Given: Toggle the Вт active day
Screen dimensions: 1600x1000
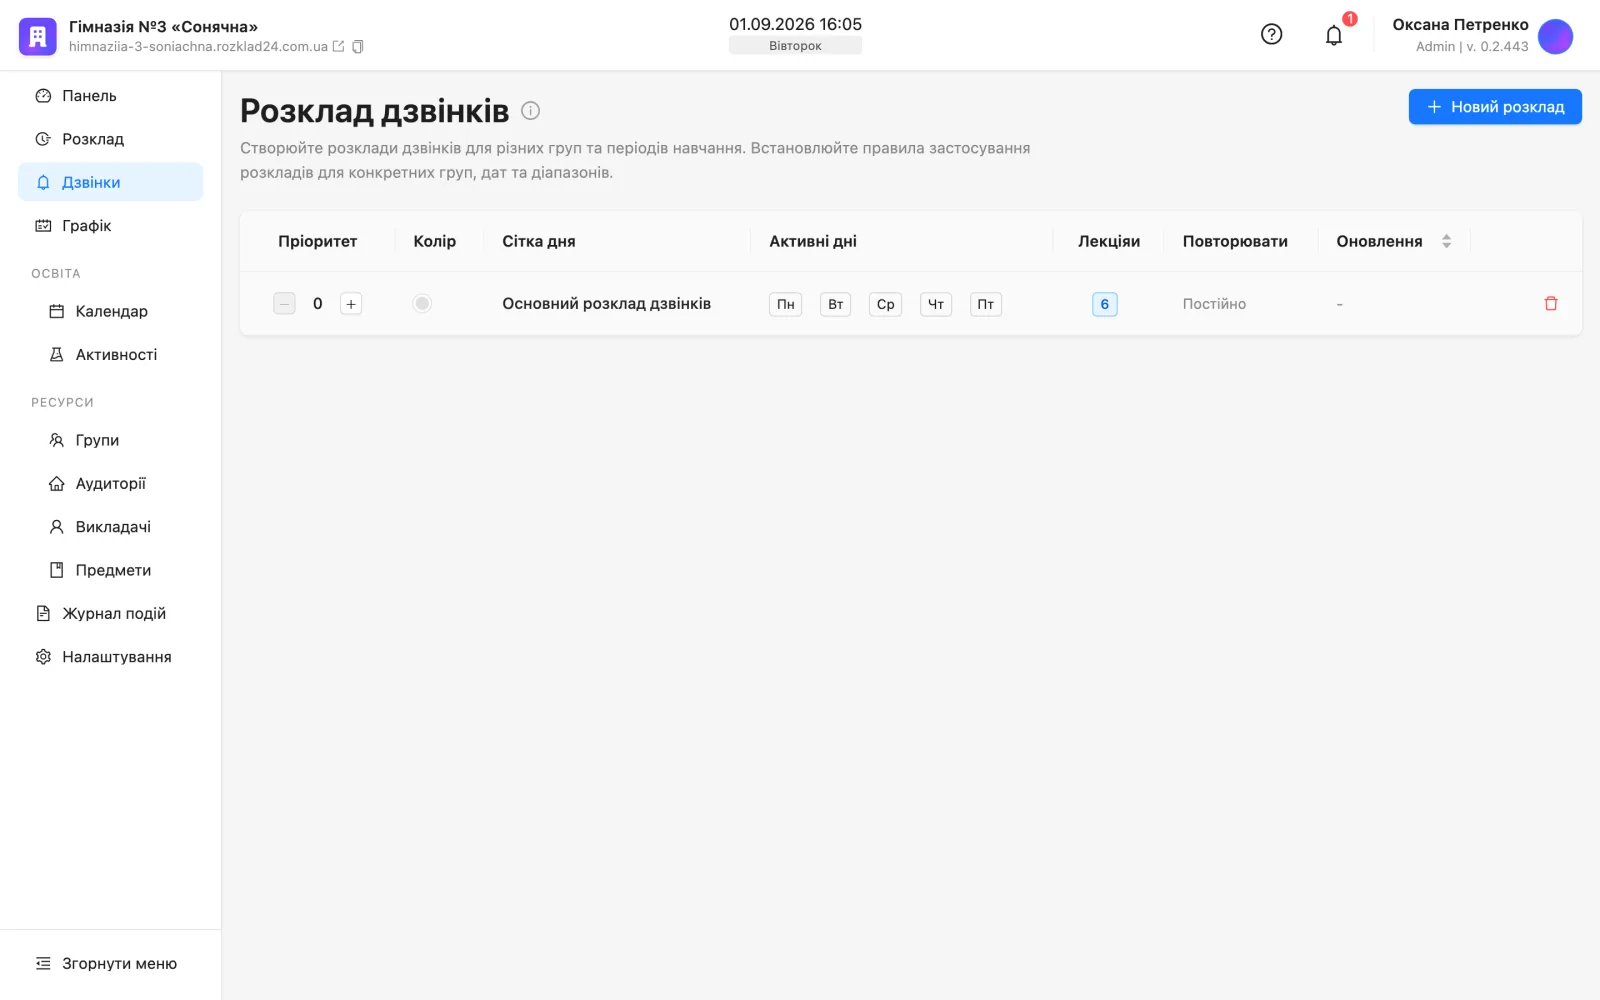Looking at the screenshot, I should [x=836, y=304].
